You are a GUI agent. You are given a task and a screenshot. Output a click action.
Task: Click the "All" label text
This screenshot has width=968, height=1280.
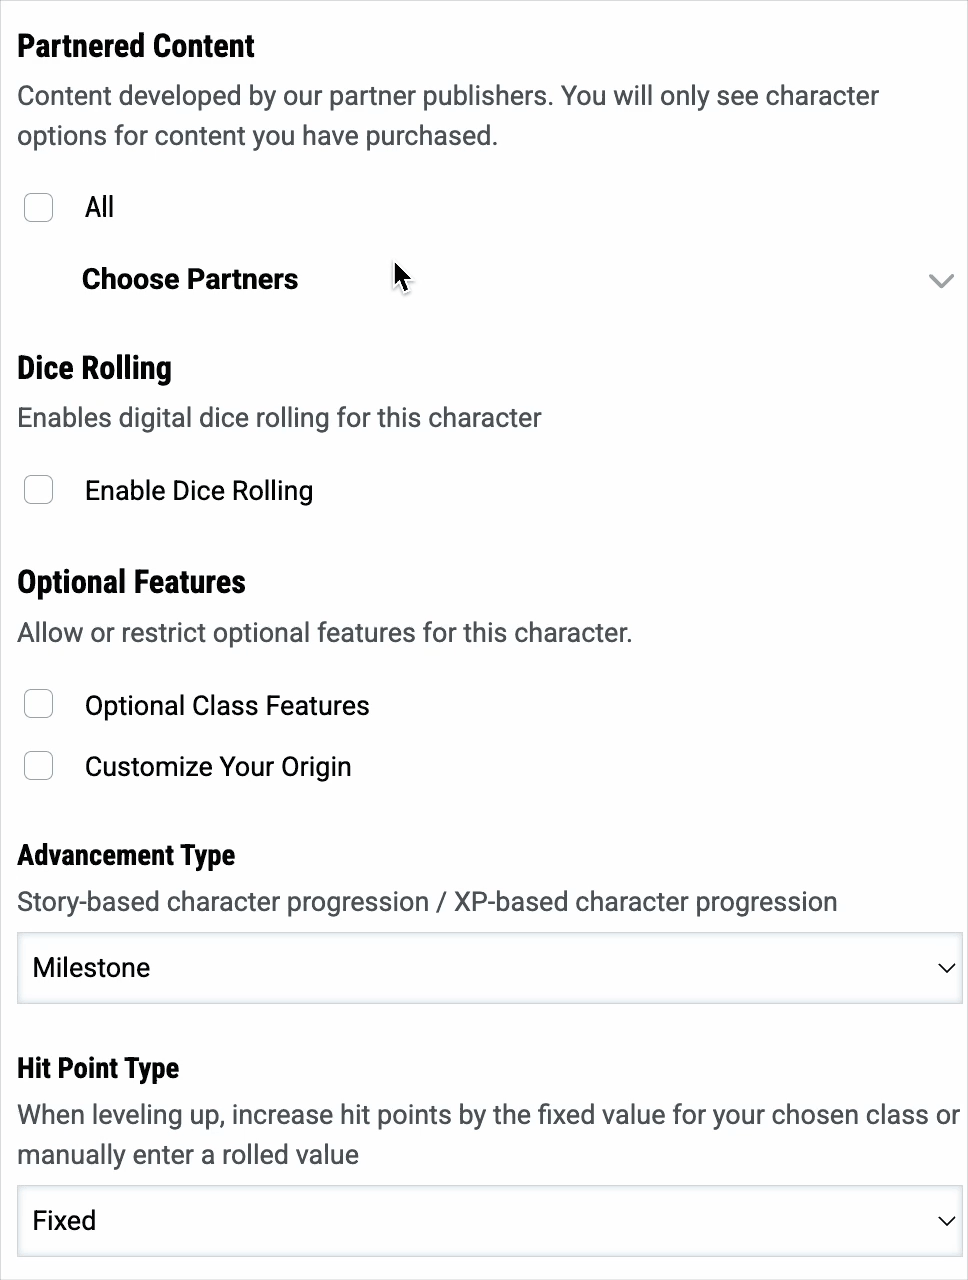[x=99, y=208]
